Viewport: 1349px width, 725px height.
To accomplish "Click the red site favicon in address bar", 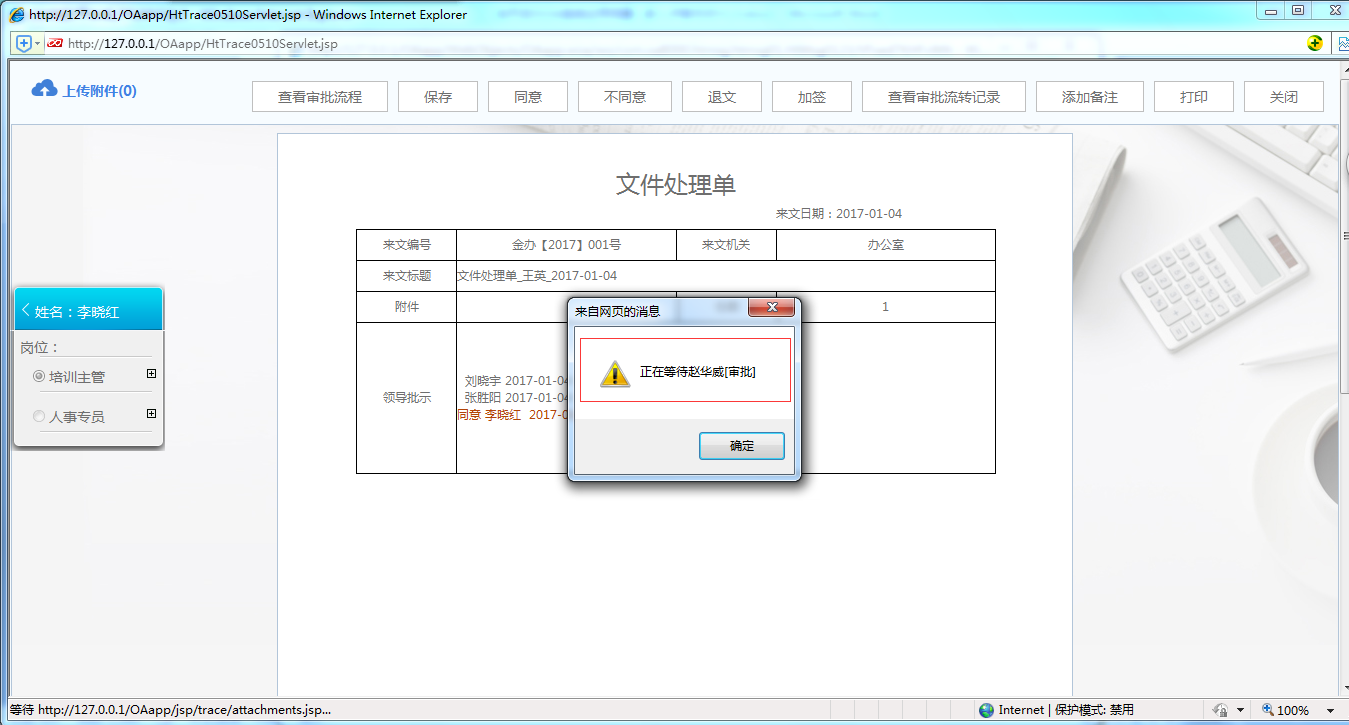I will pyautogui.click(x=55, y=44).
